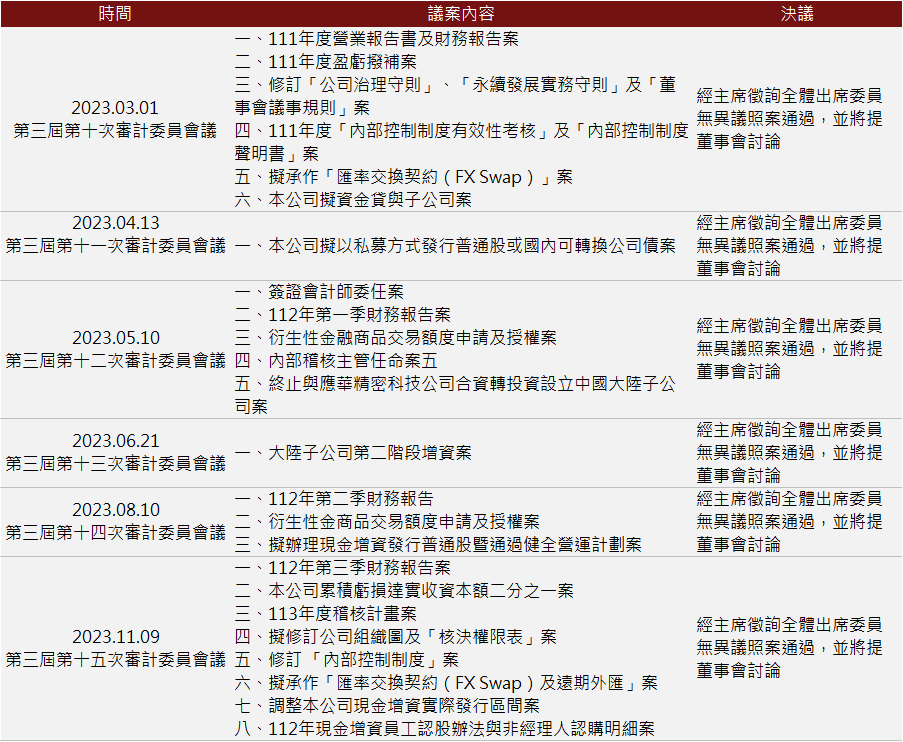Image resolution: width=903 pixels, height=742 pixels.
Task: Click the 修訂「公司治理守則」 agenda line
Action: tap(455, 96)
